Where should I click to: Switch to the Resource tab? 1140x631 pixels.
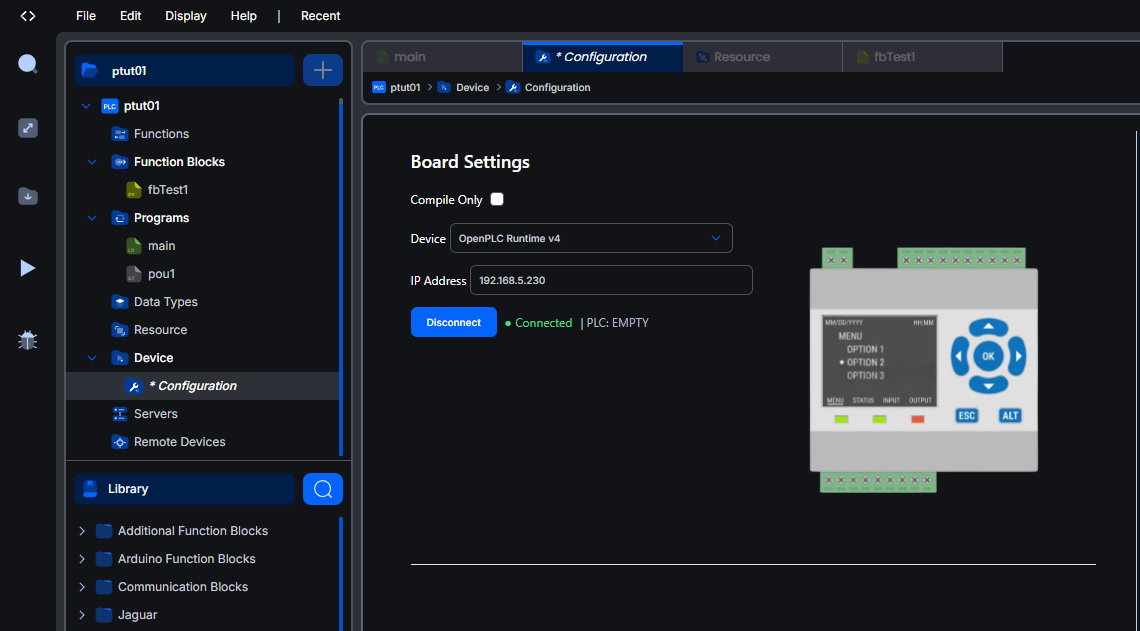762,57
